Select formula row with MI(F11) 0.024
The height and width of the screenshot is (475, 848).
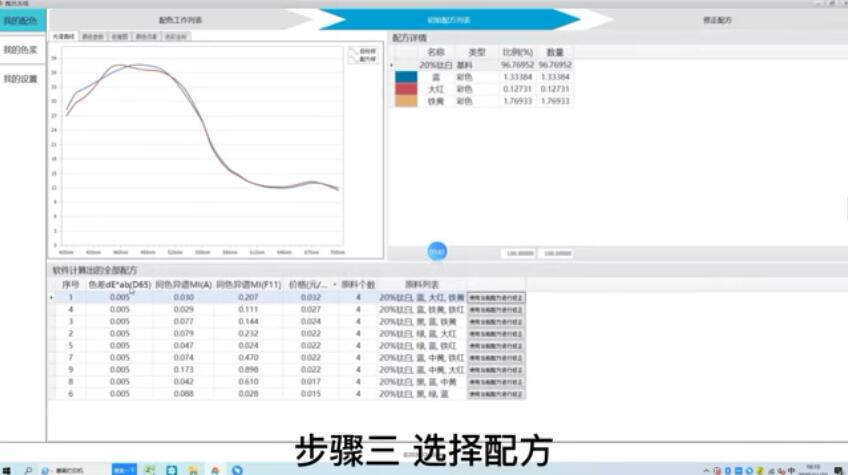(287, 346)
